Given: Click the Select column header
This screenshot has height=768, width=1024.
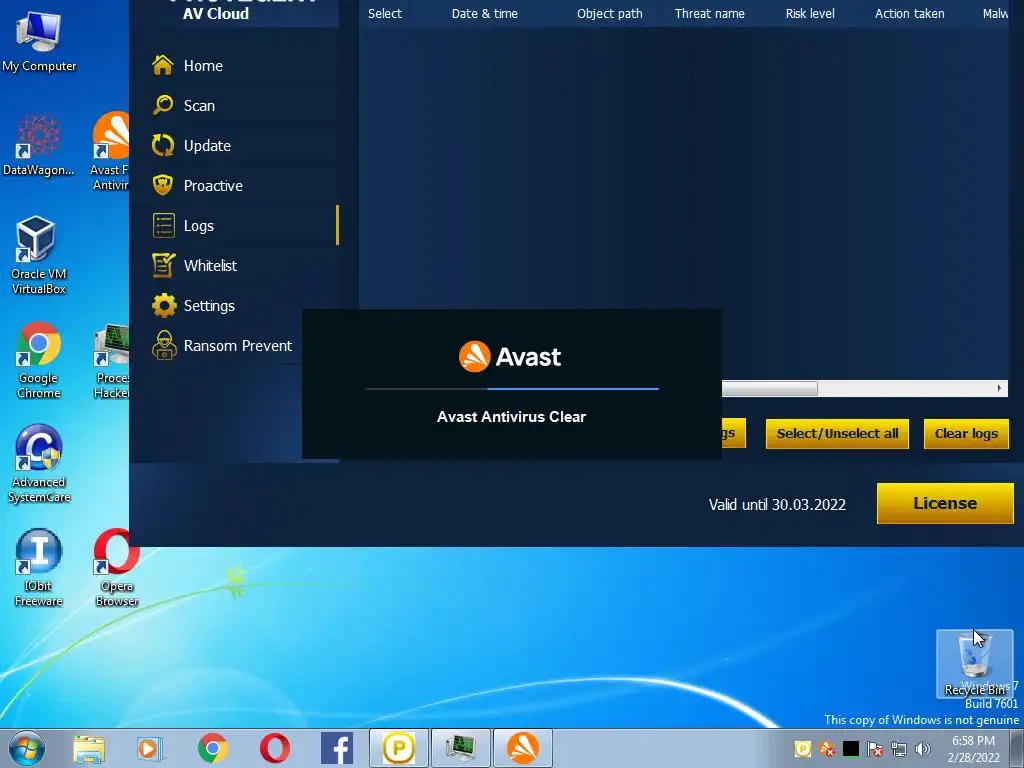Looking at the screenshot, I should tap(385, 14).
